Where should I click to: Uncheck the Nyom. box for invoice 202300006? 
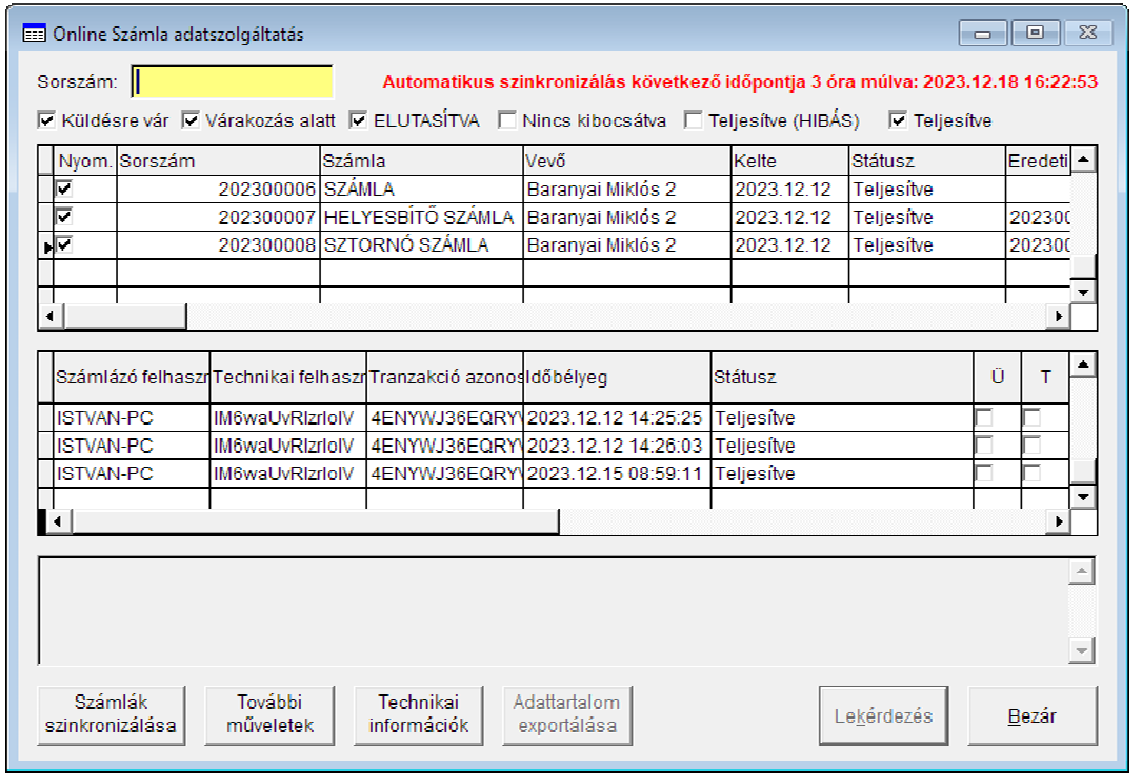click(x=65, y=189)
